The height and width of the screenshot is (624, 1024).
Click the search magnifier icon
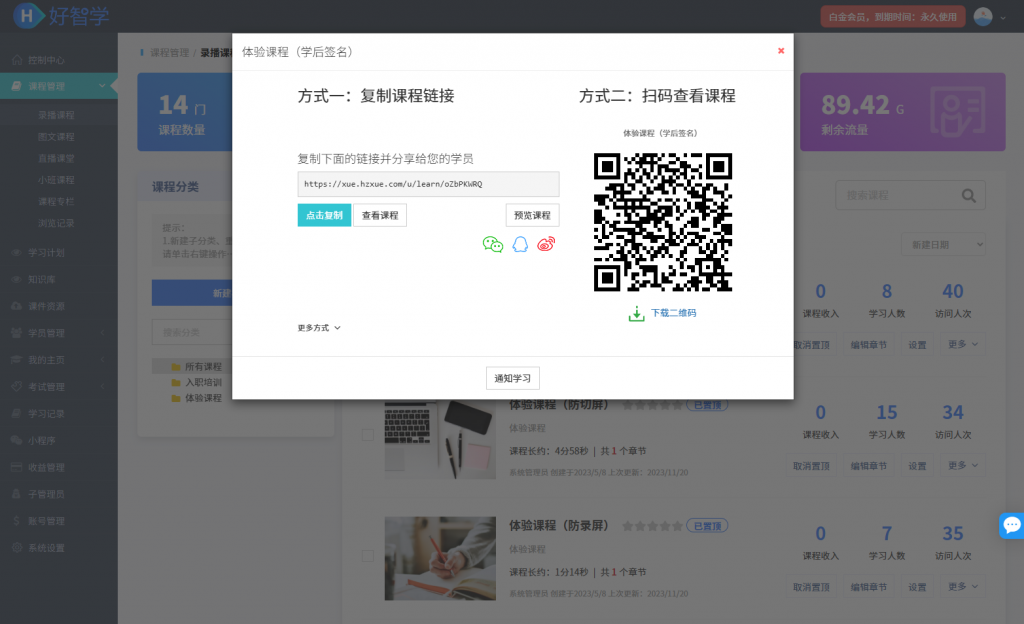968,196
